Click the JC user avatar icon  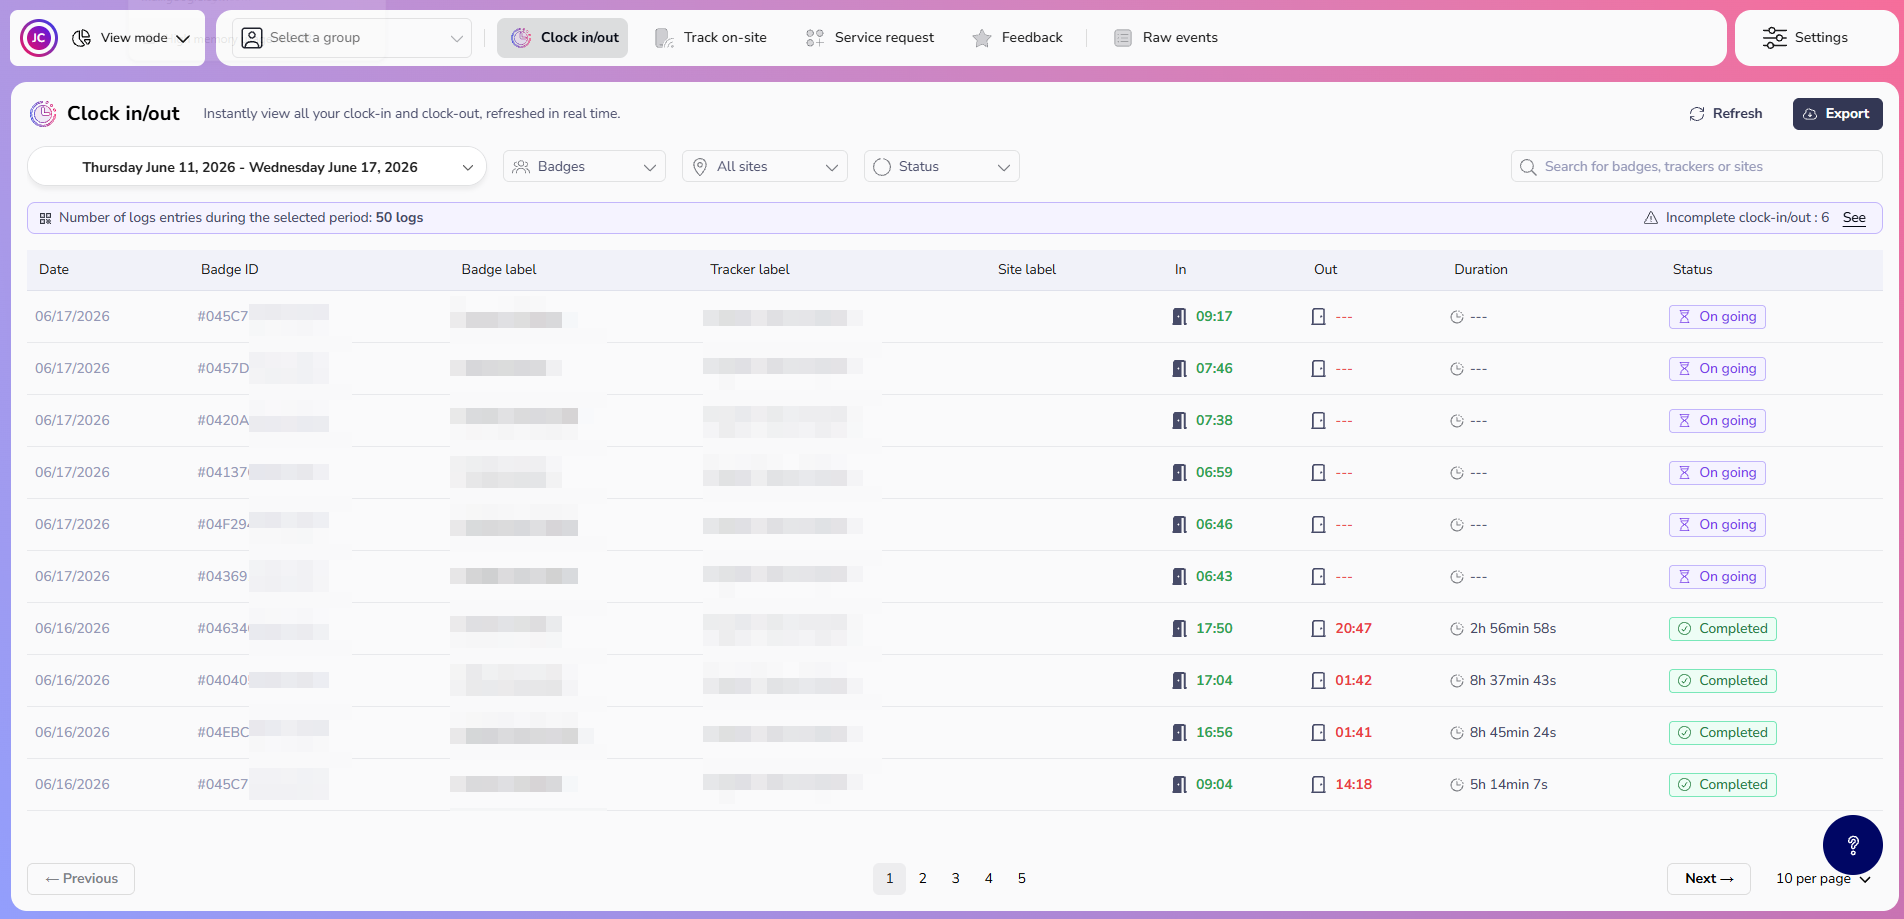pos(39,38)
